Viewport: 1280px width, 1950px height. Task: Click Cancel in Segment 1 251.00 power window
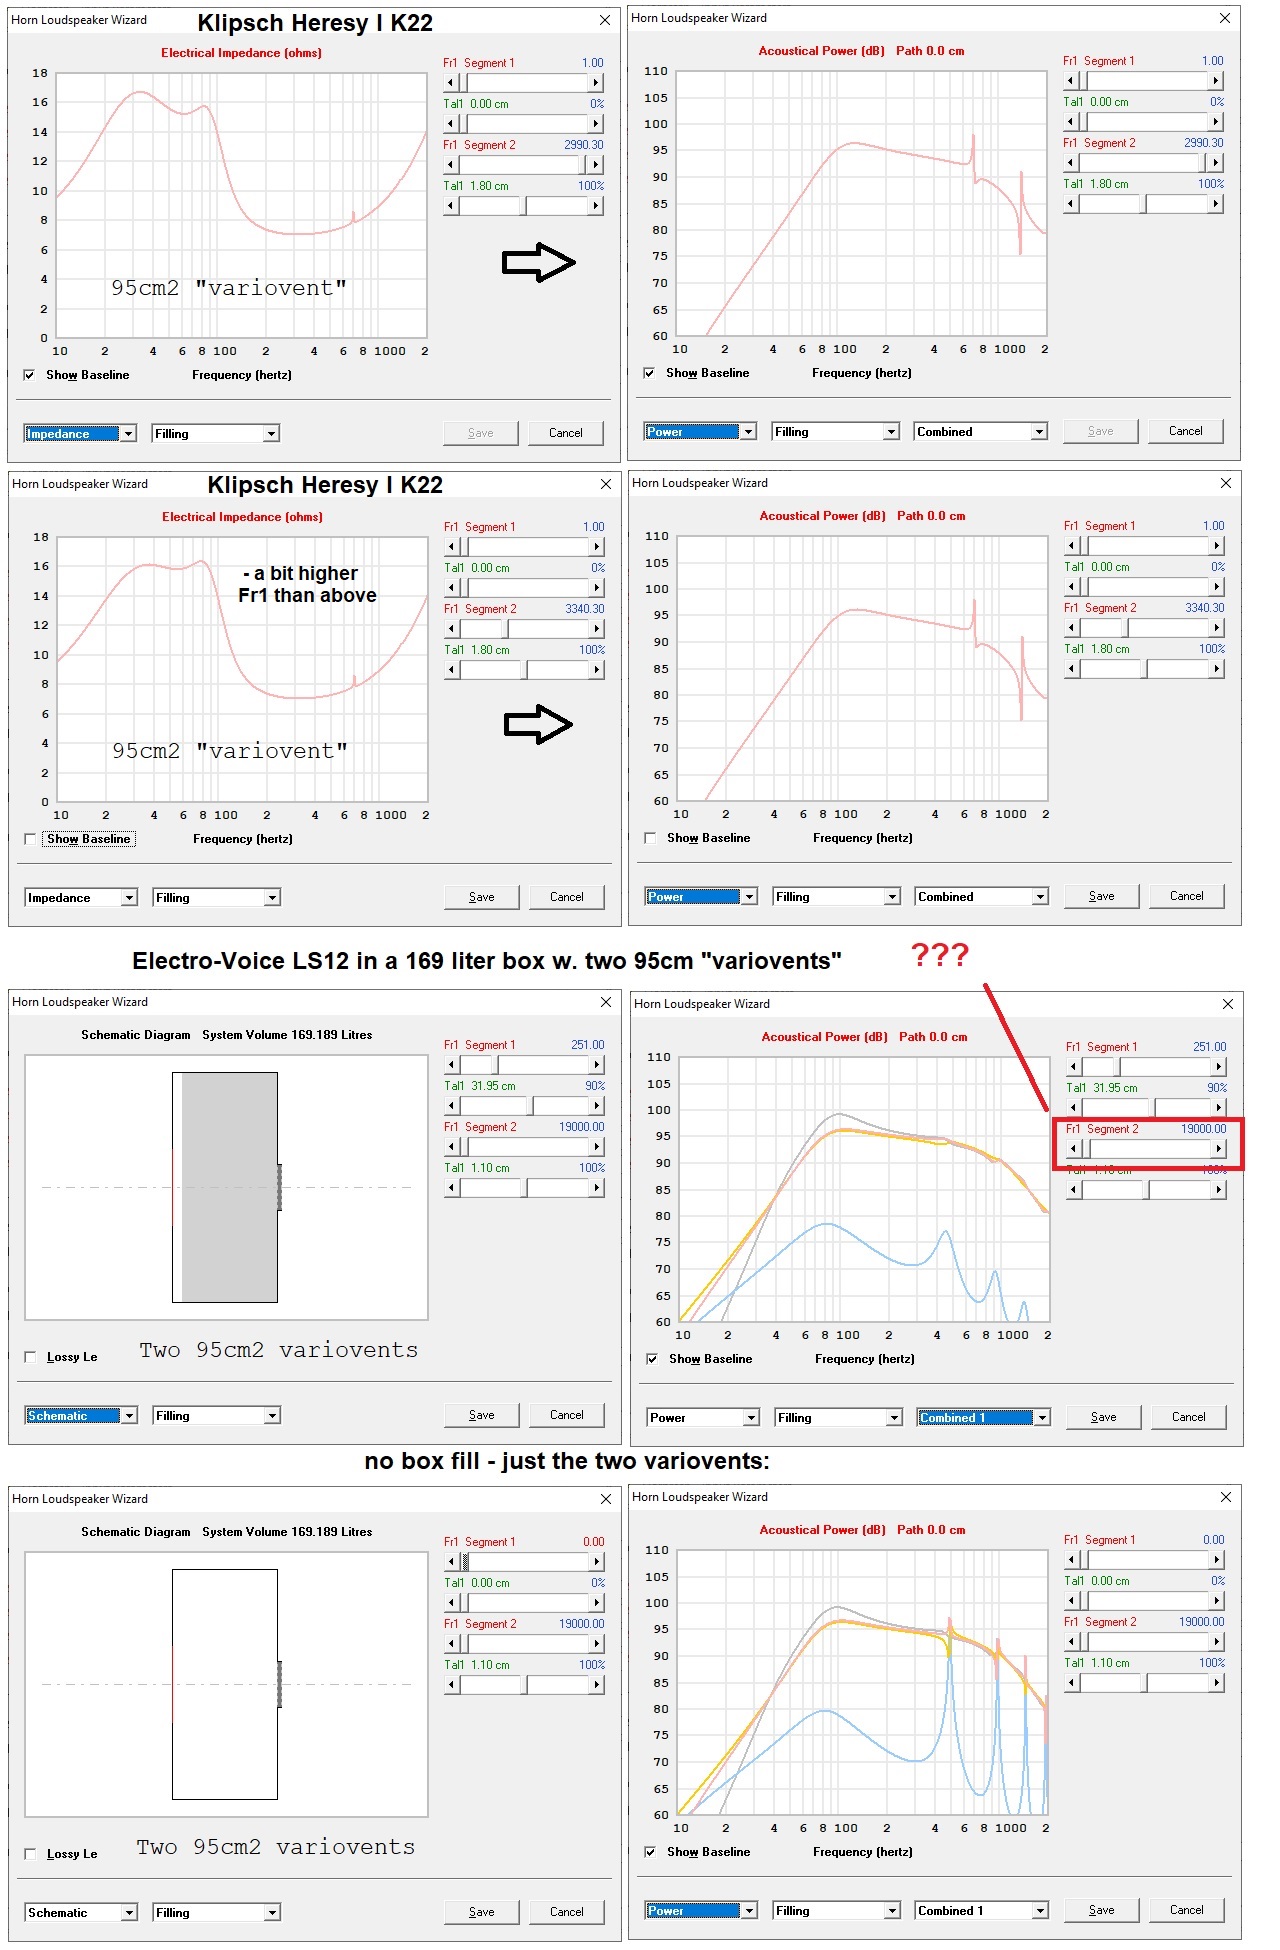pos(1189,1417)
